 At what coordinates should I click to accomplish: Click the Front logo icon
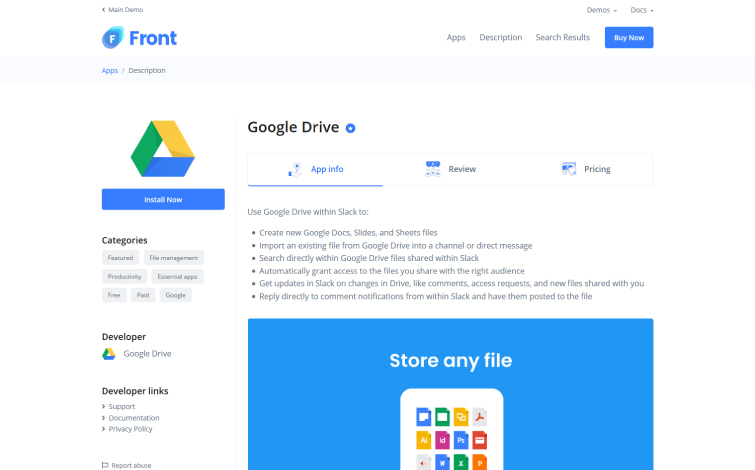[x=112, y=38]
